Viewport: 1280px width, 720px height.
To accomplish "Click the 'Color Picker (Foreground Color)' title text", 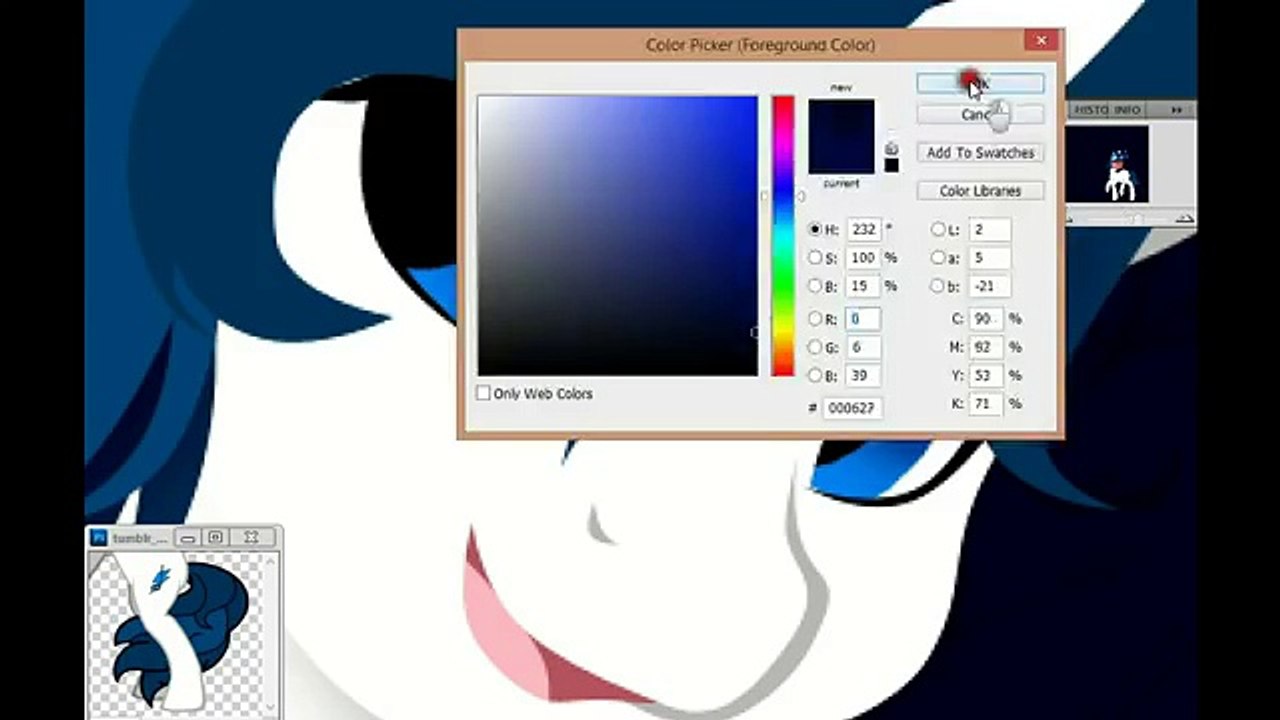I will [760, 45].
